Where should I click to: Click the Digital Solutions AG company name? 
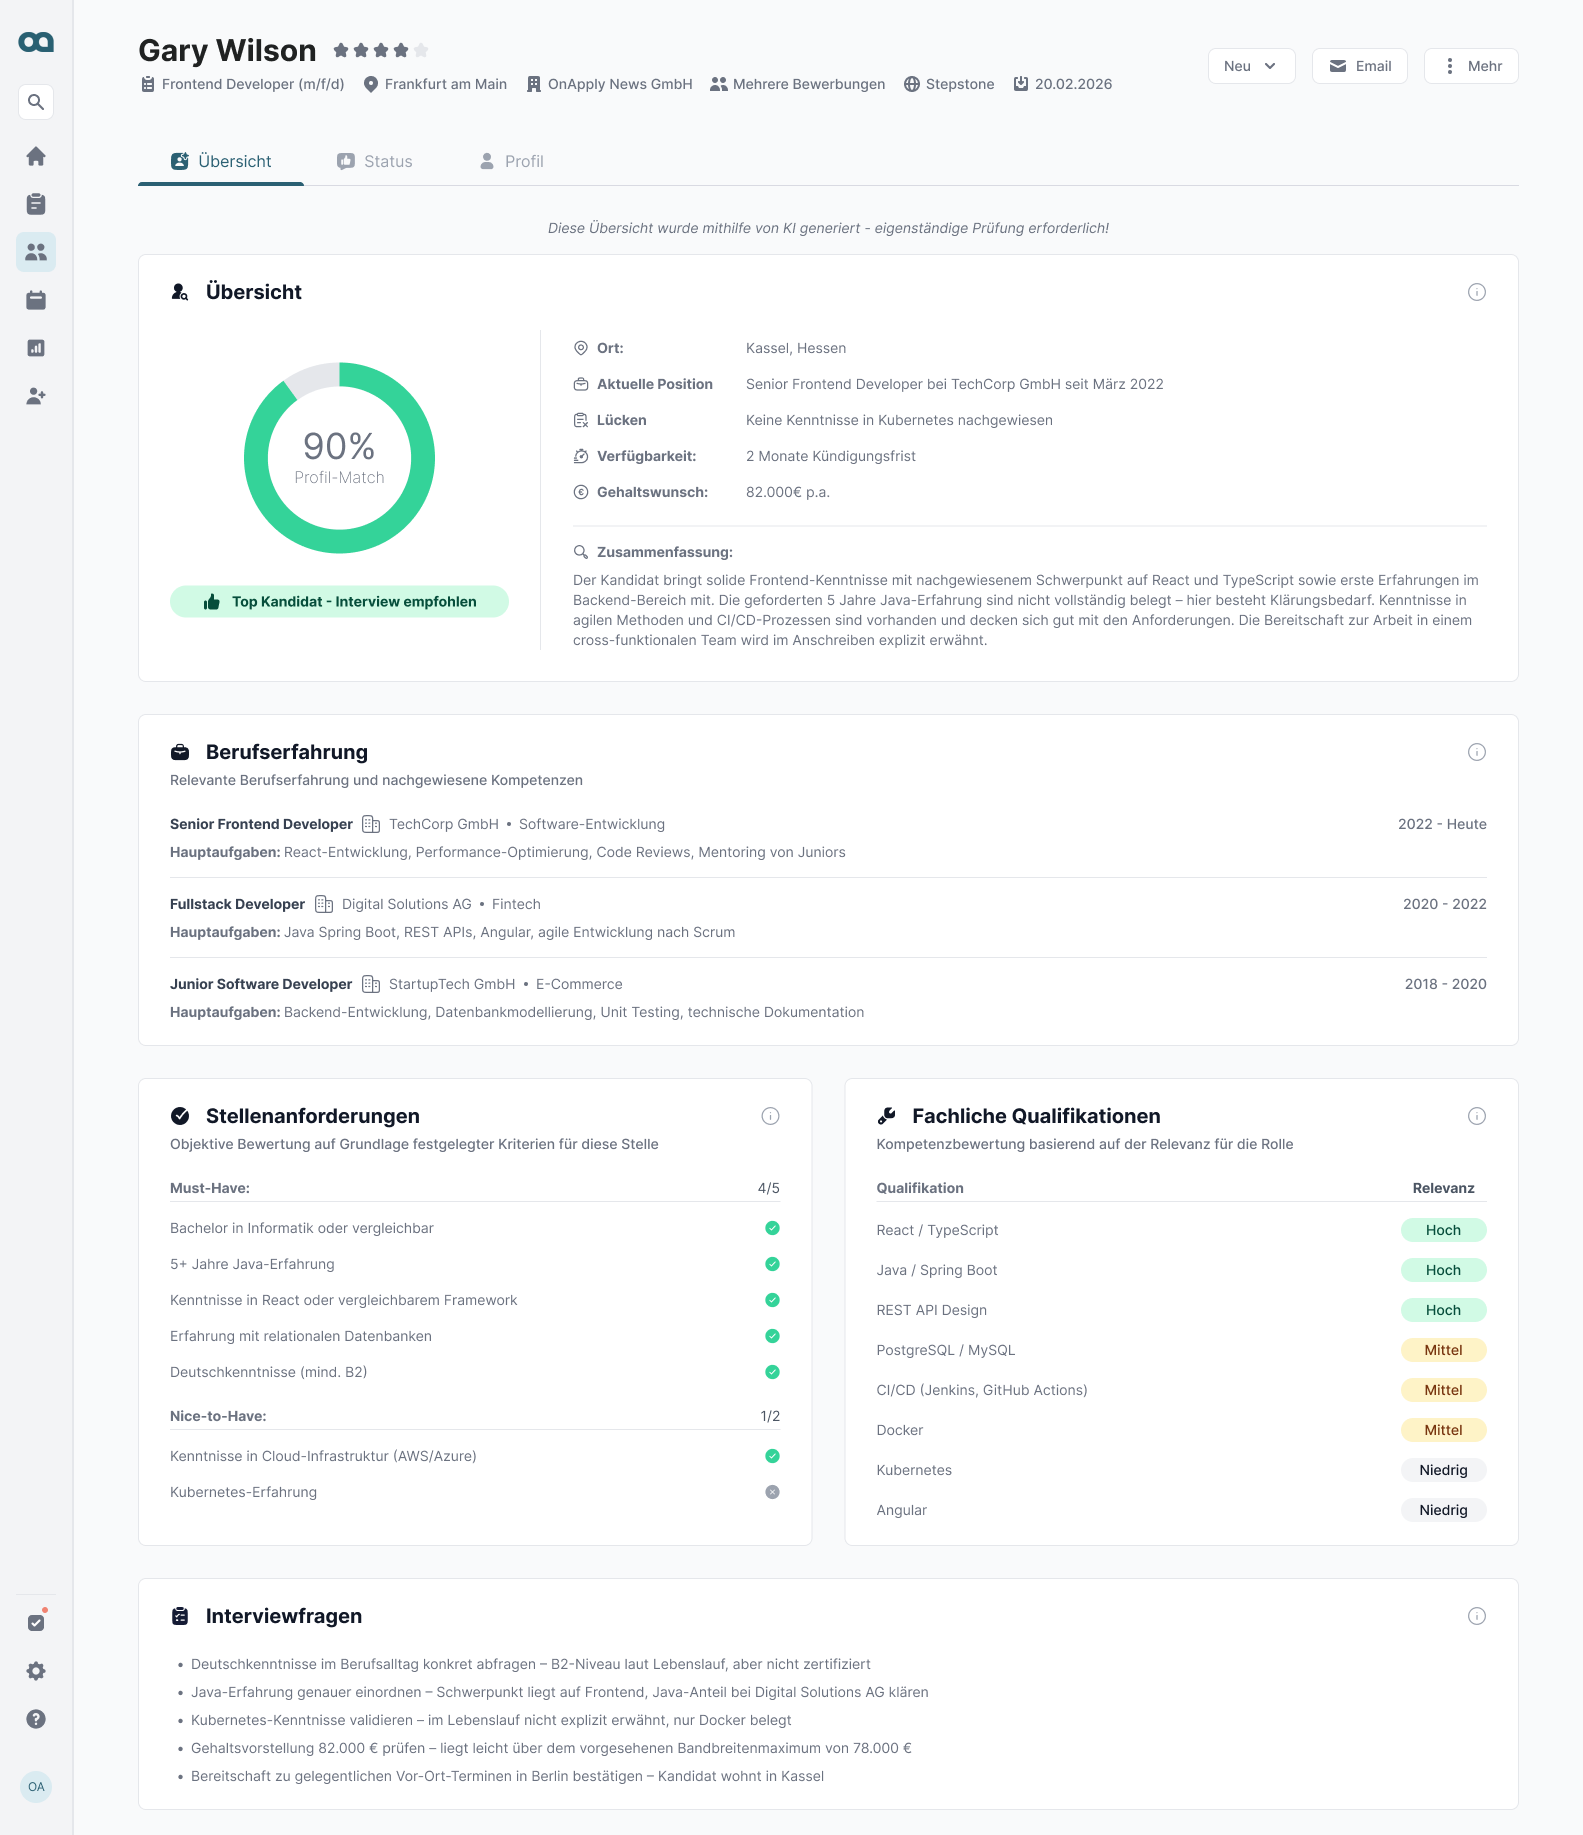click(x=407, y=904)
